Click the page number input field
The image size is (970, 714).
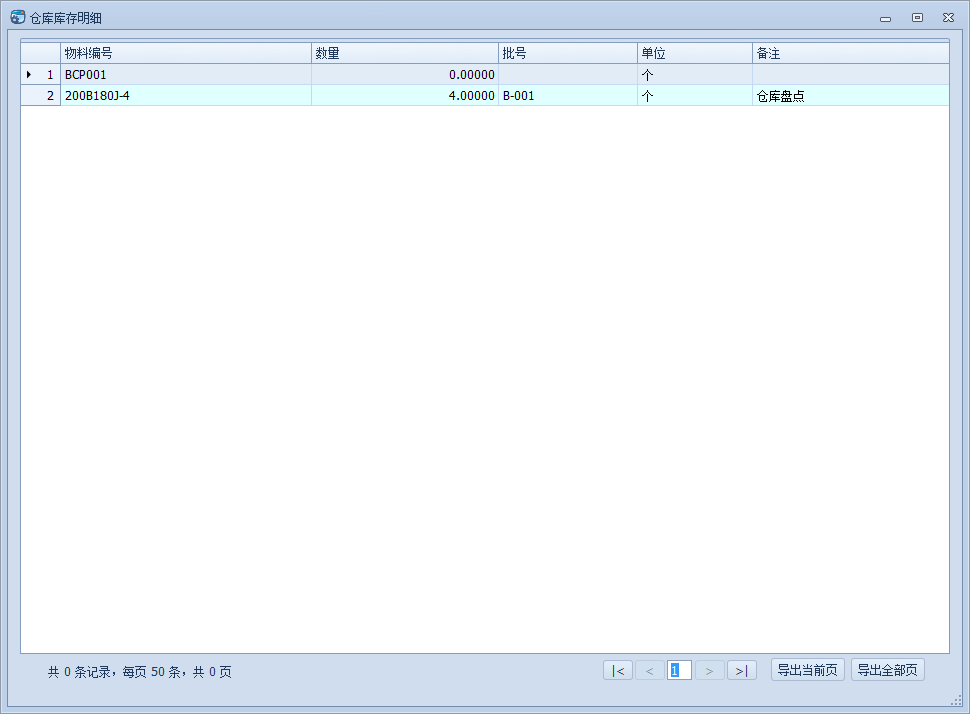(679, 671)
